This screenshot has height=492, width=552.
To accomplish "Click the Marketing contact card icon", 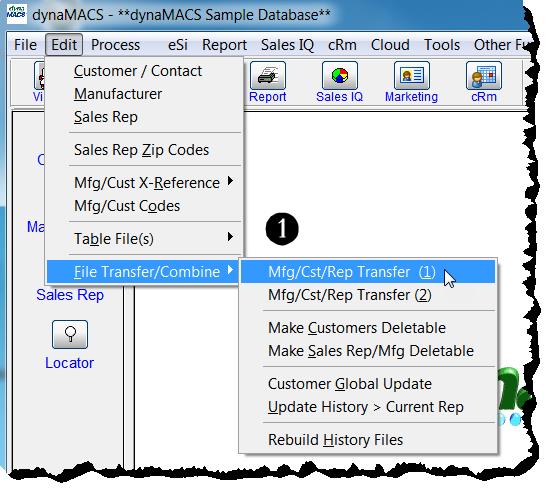I will [x=412, y=75].
